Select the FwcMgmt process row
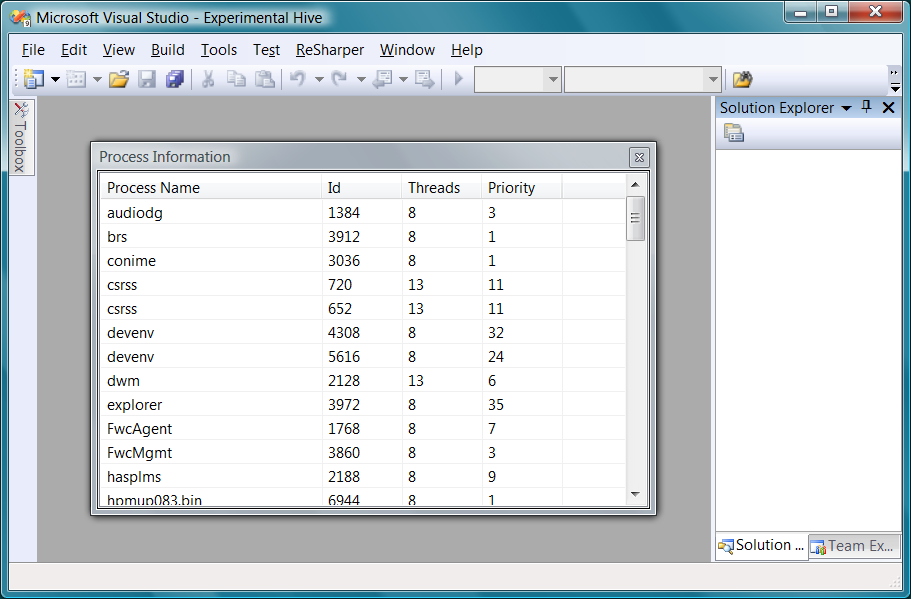The height and width of the screenshot is (599, 911). (363, 453)
